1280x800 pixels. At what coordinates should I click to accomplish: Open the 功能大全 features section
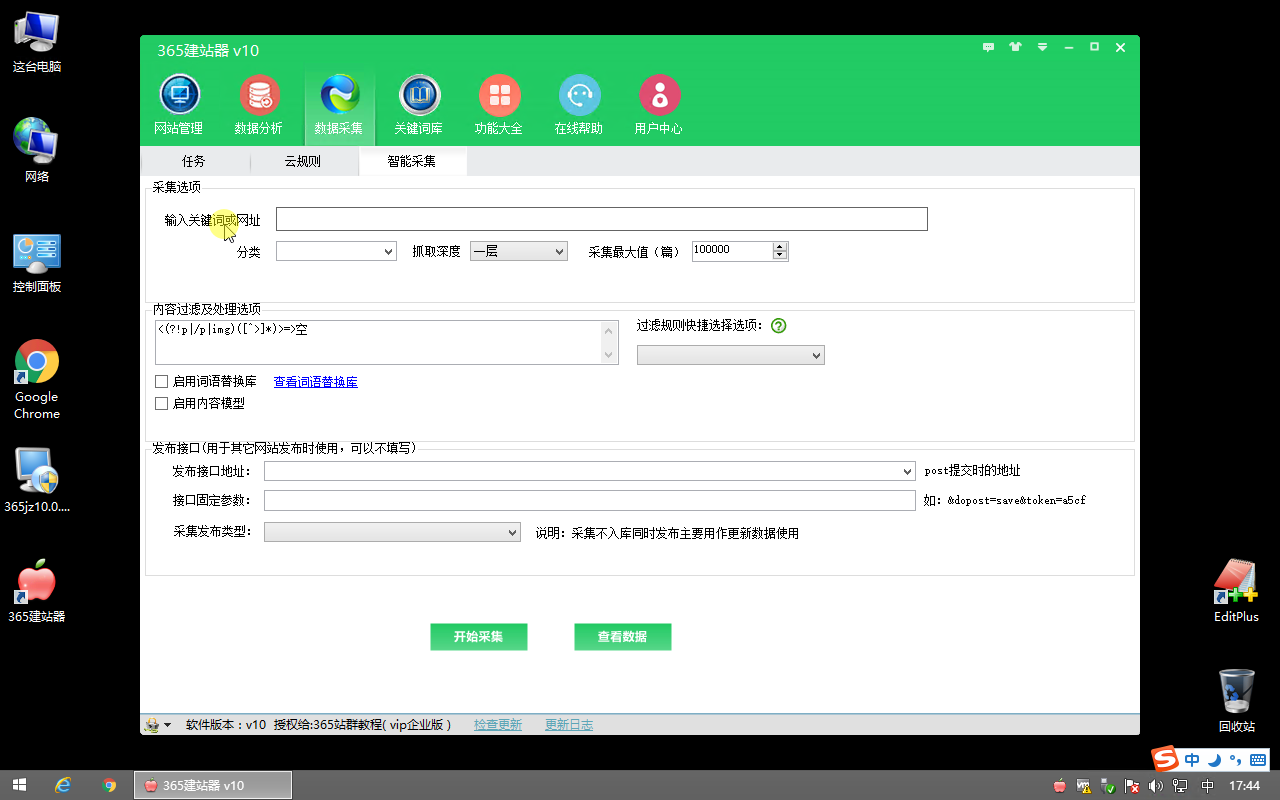499,105
